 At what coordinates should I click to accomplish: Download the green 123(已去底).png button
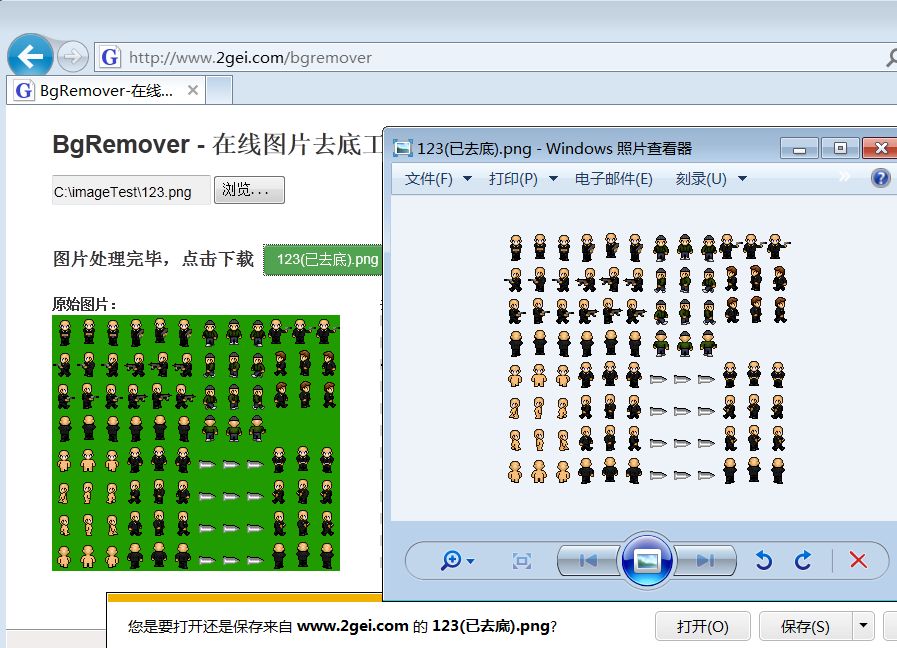pyautogui.click(x=323, y=260)
